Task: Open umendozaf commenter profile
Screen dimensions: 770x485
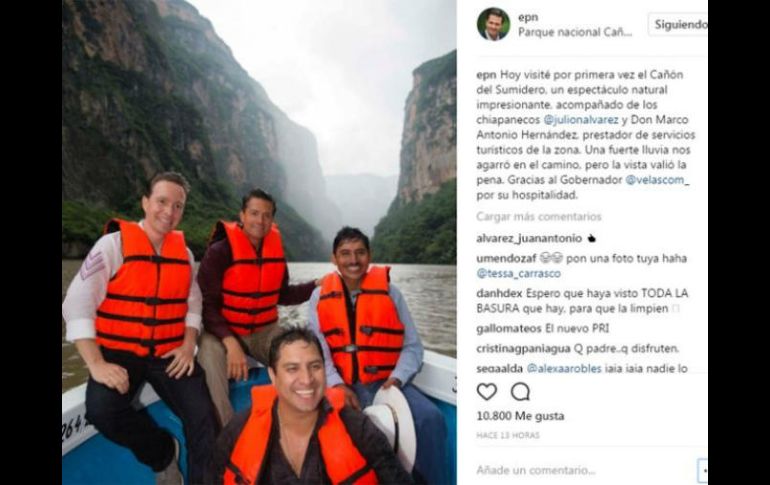Action: click(506, 258)
